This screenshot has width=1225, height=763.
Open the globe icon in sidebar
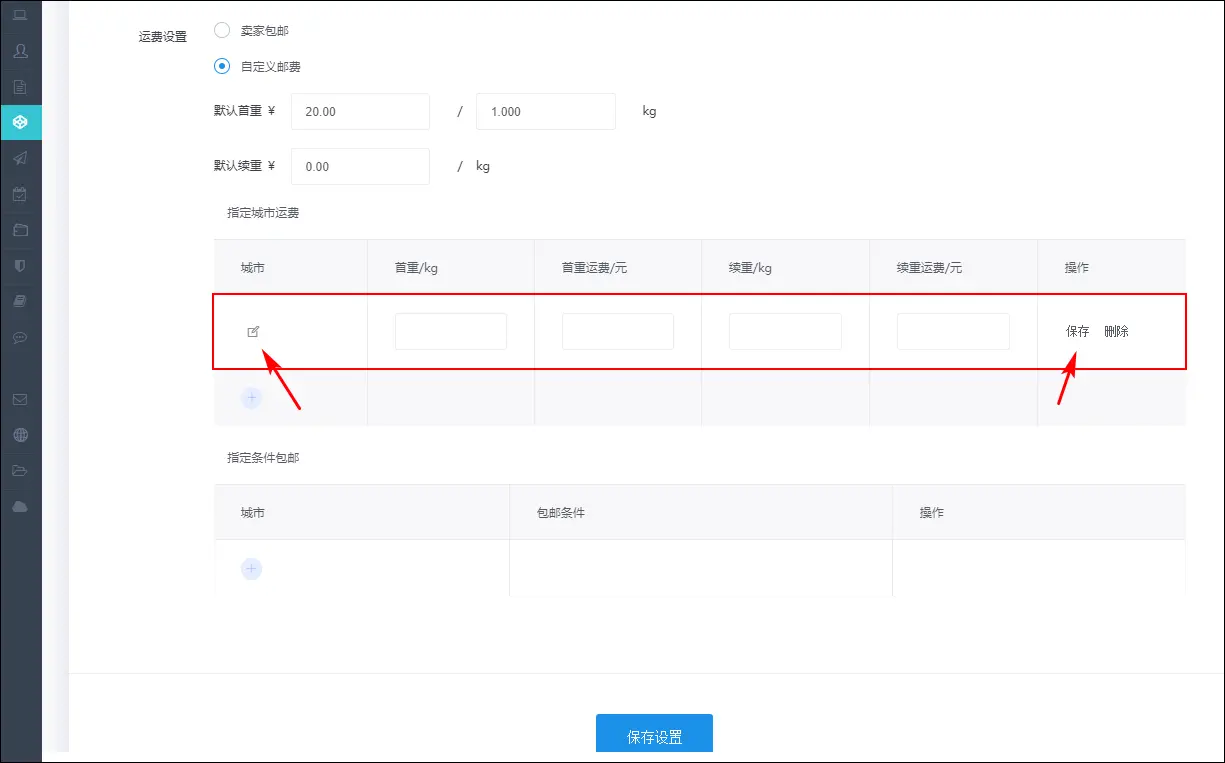coord(20,435)
